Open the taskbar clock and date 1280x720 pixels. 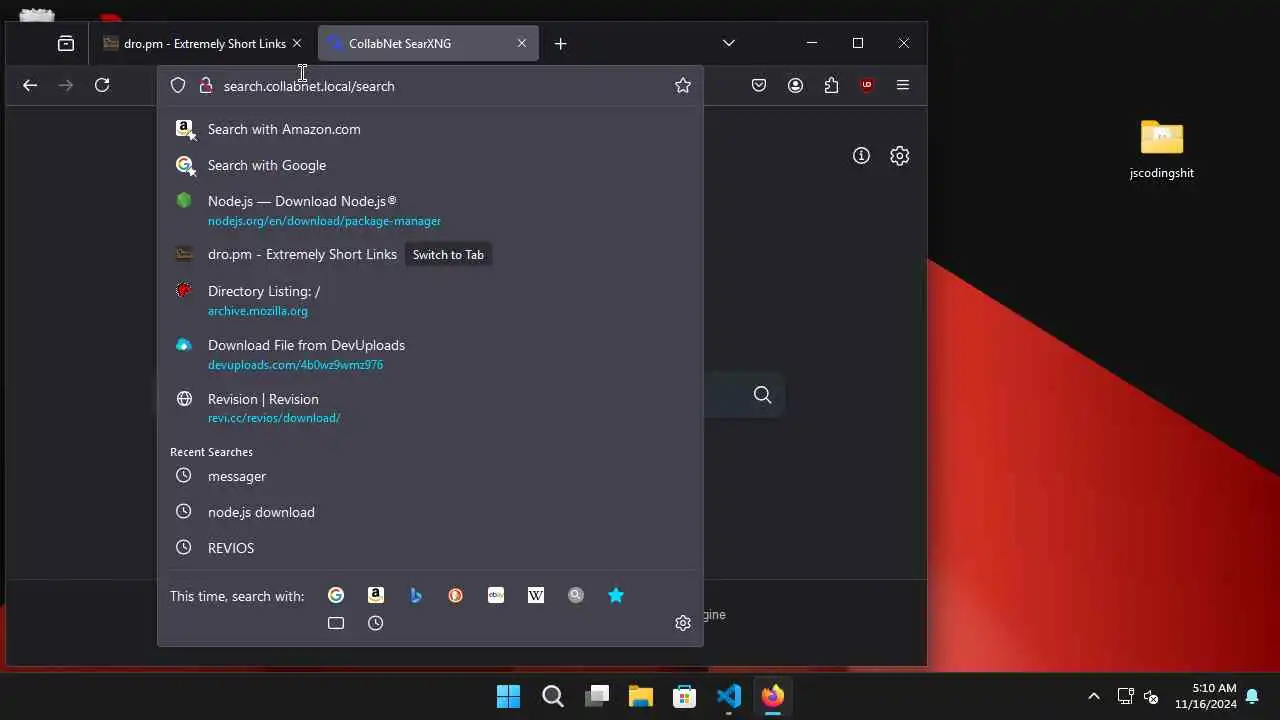tap(1205, 696)
